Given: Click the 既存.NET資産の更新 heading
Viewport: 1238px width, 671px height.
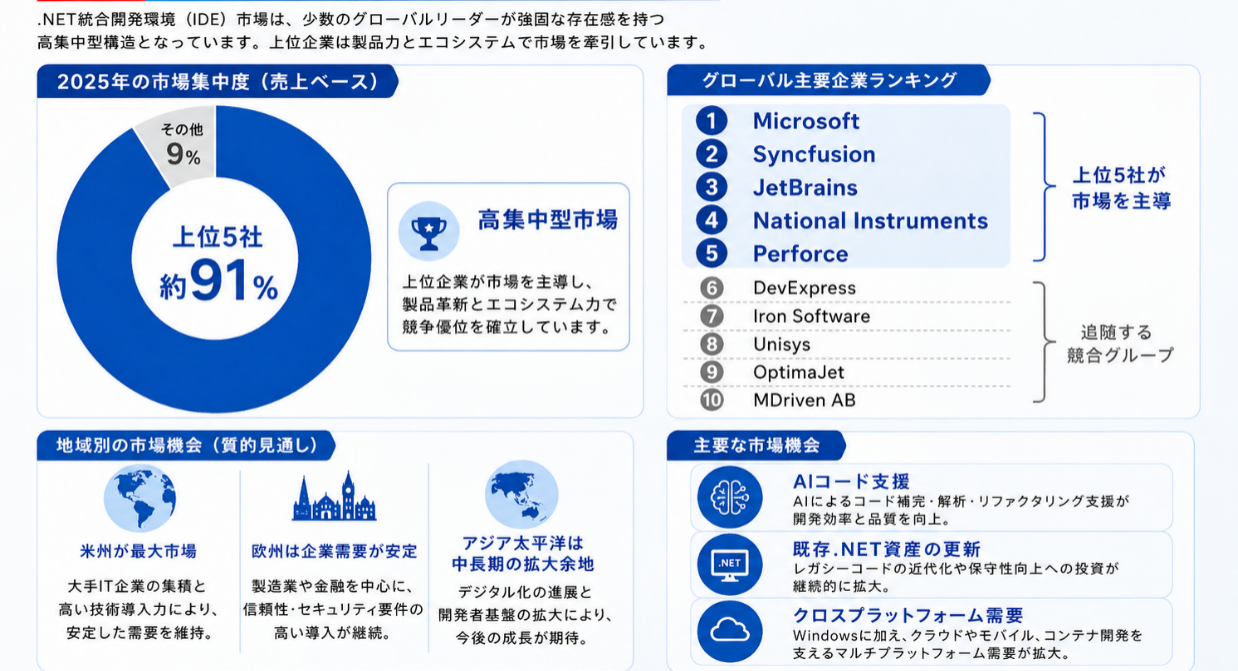Looking at the screenshot, I should click(886, 548).
